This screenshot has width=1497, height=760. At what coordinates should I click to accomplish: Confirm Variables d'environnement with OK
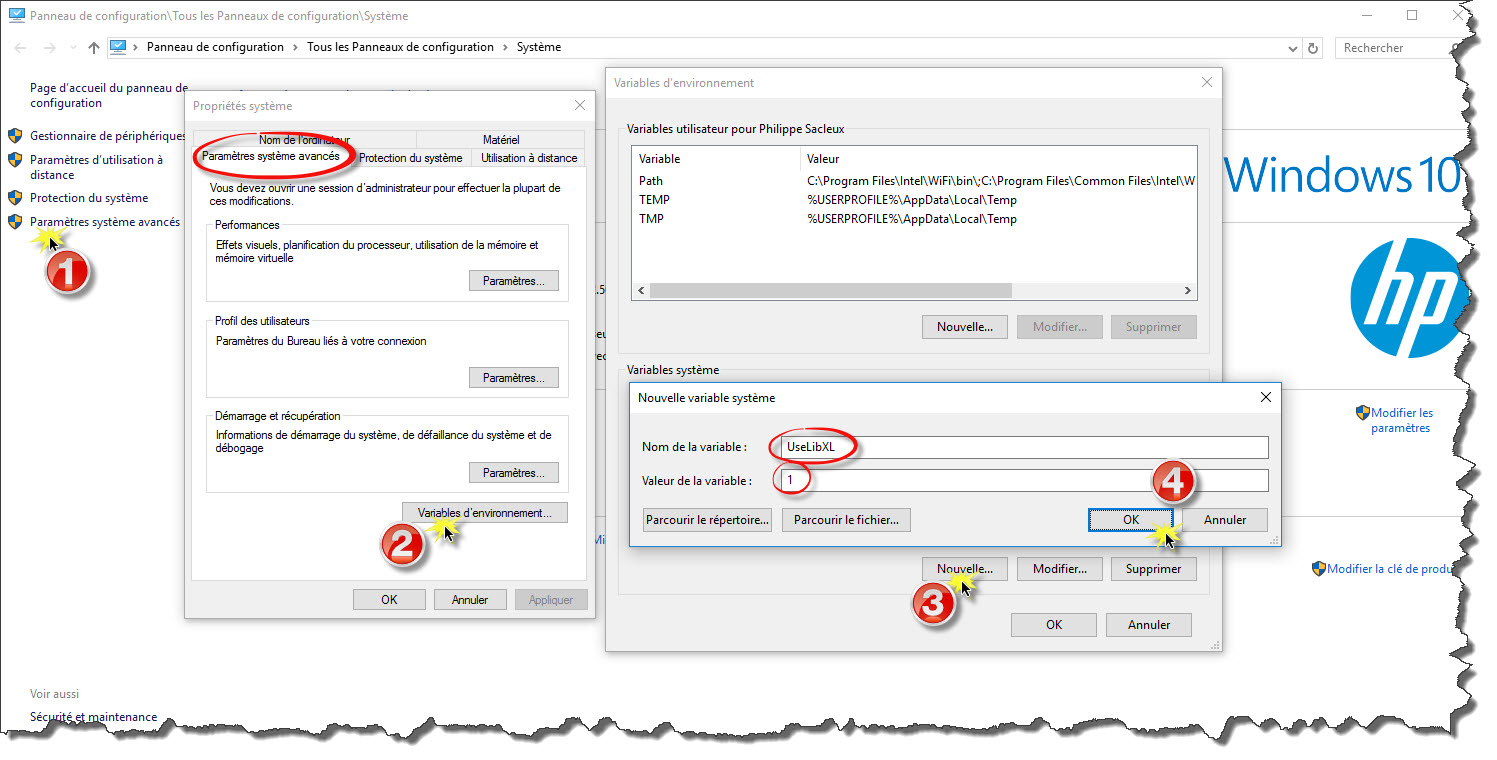pyautogui.click(x=1054, y=625)
